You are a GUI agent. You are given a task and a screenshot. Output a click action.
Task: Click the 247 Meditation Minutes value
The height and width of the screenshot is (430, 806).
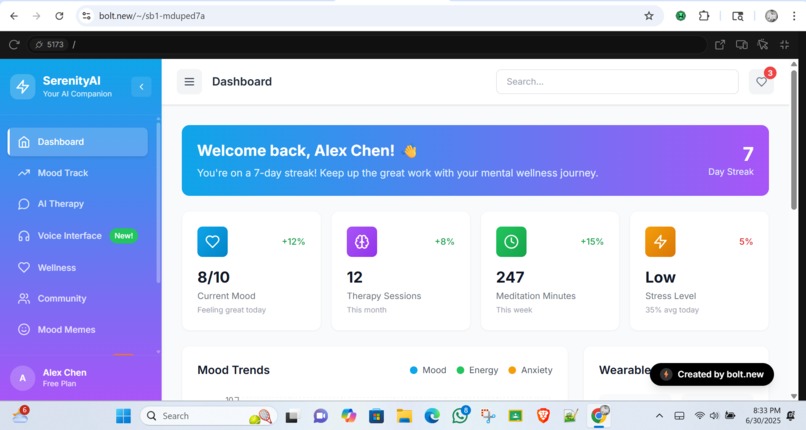(510, 277)
